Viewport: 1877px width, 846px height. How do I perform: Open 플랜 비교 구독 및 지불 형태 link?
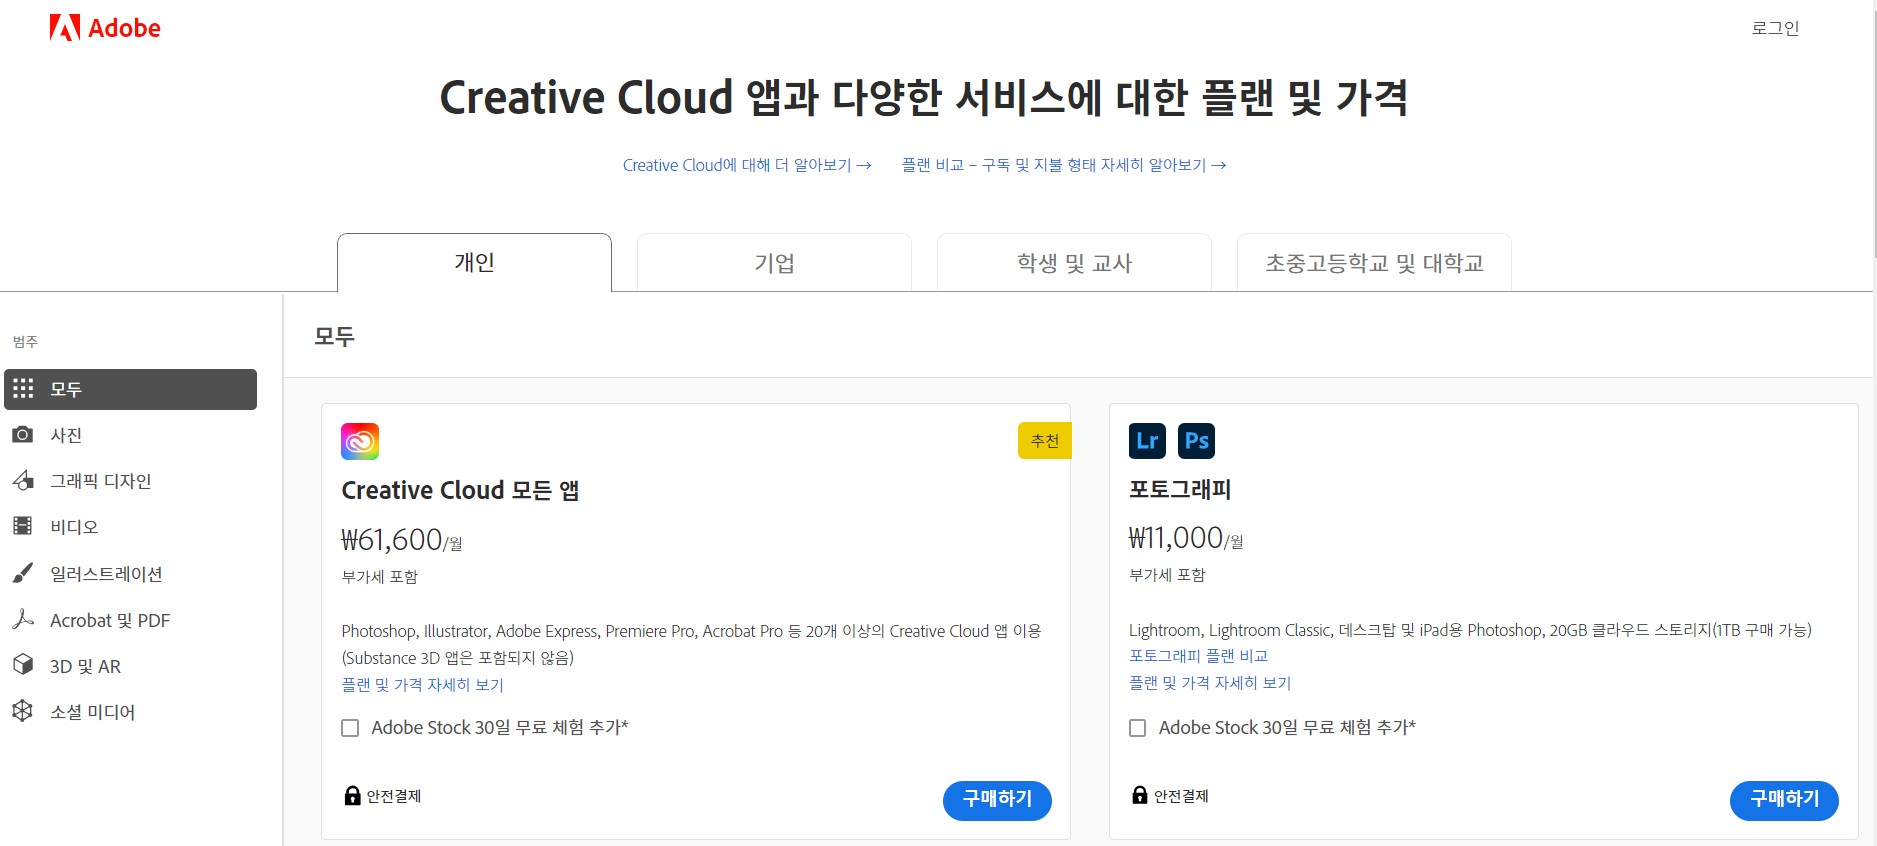click(x=1064, y=165)
